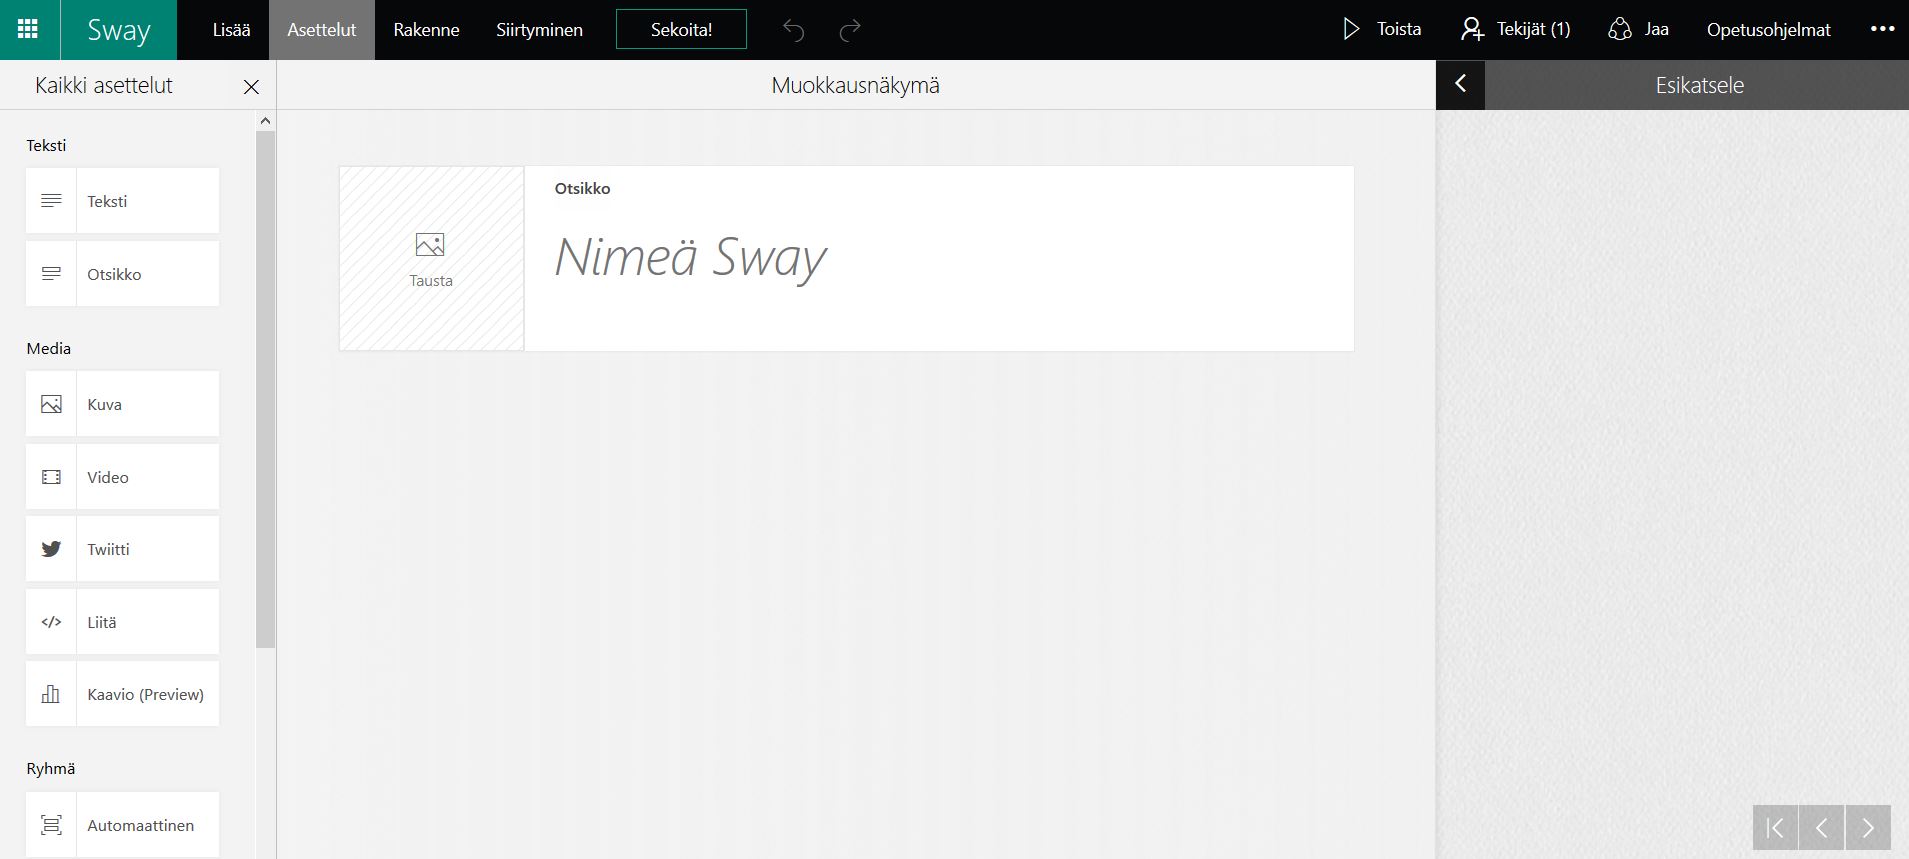Open the Esikatsele preview header

click(x=1699, y=85)
